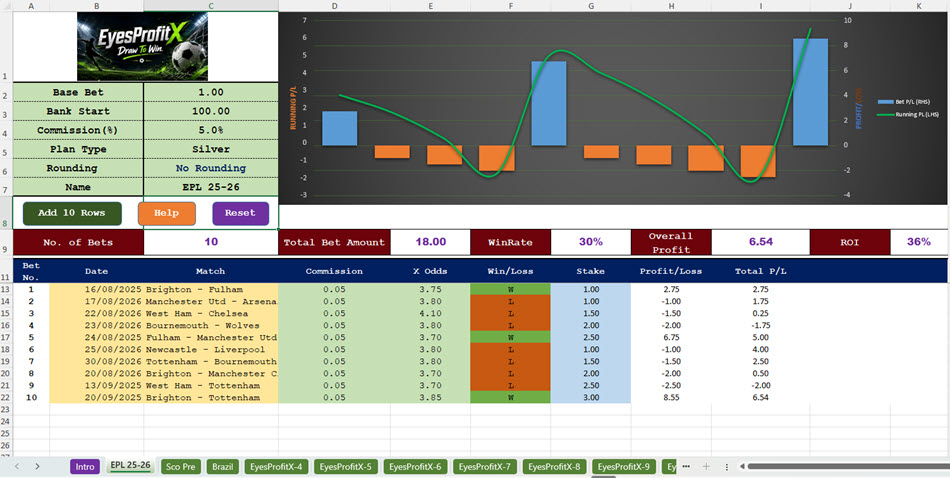Open the vertical dots tab options
The height and width of the screenshot is (478, 950).
[x=726, y=466]
